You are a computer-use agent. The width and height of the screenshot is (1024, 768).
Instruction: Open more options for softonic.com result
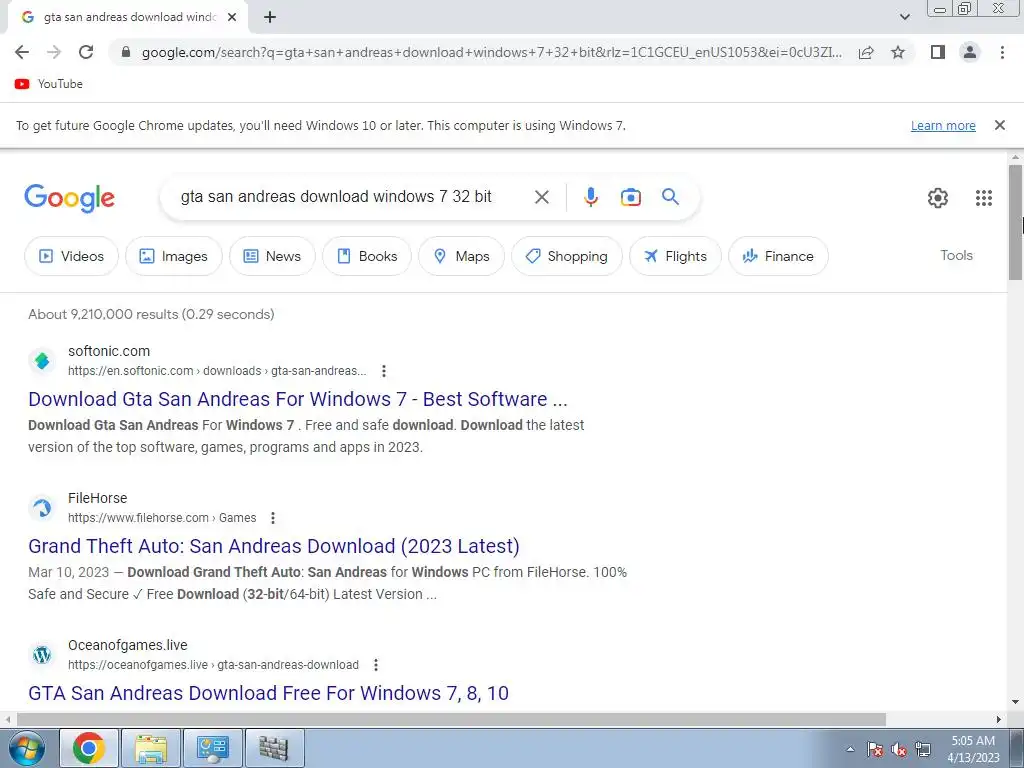(384, 371)
